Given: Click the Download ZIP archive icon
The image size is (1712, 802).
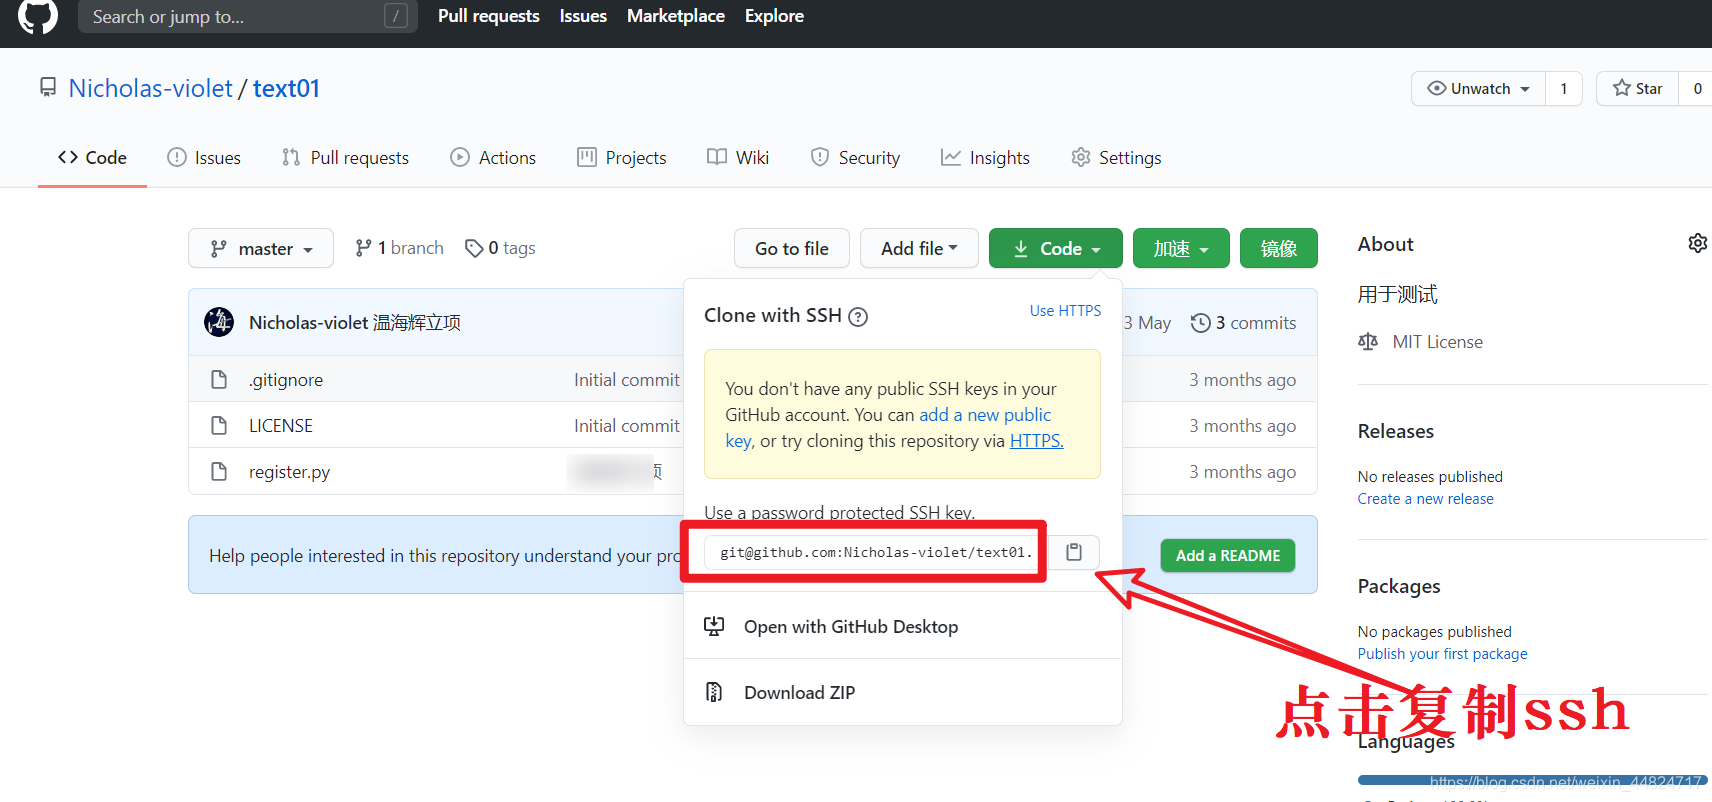Looking at the screenshot, I should tap(714, 692).
